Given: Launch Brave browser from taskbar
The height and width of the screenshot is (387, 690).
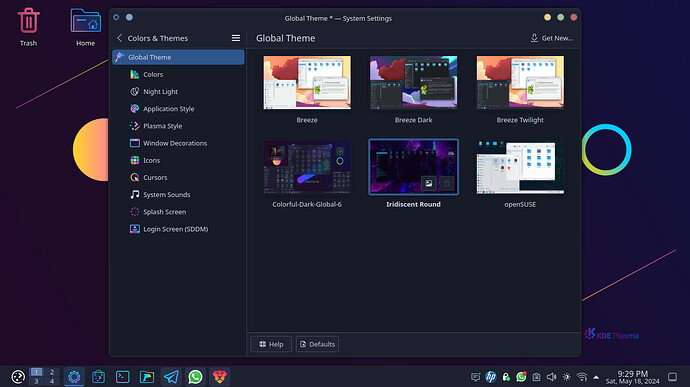Looking at the screenshot, I should (x=220, y=377).
